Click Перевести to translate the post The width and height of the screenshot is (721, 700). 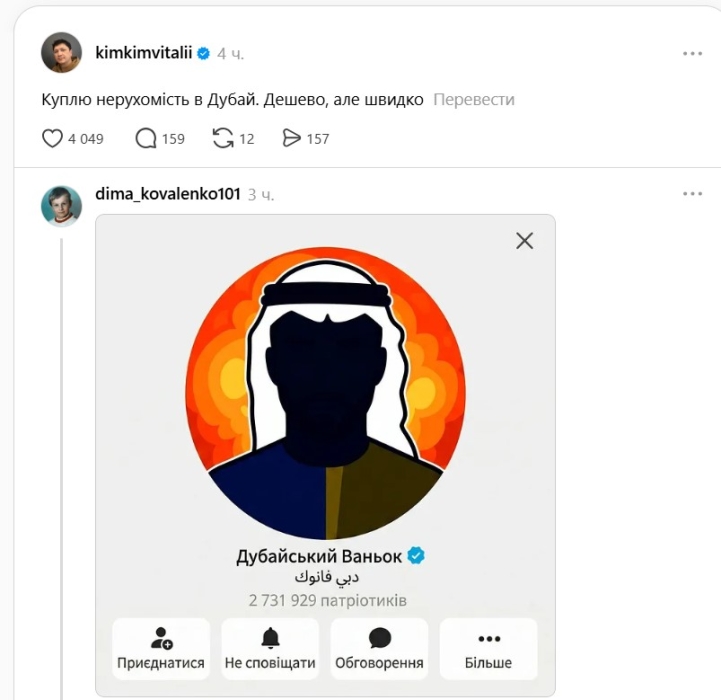pyautogui.click(x=474, y=100)
